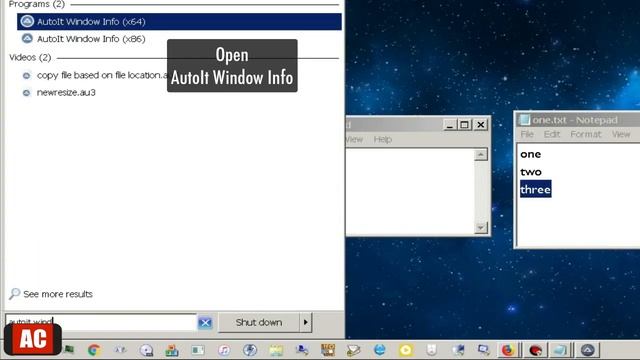Open Help menu in background Notepad window
Screen dimensions: 640x360
coord(383,140)
